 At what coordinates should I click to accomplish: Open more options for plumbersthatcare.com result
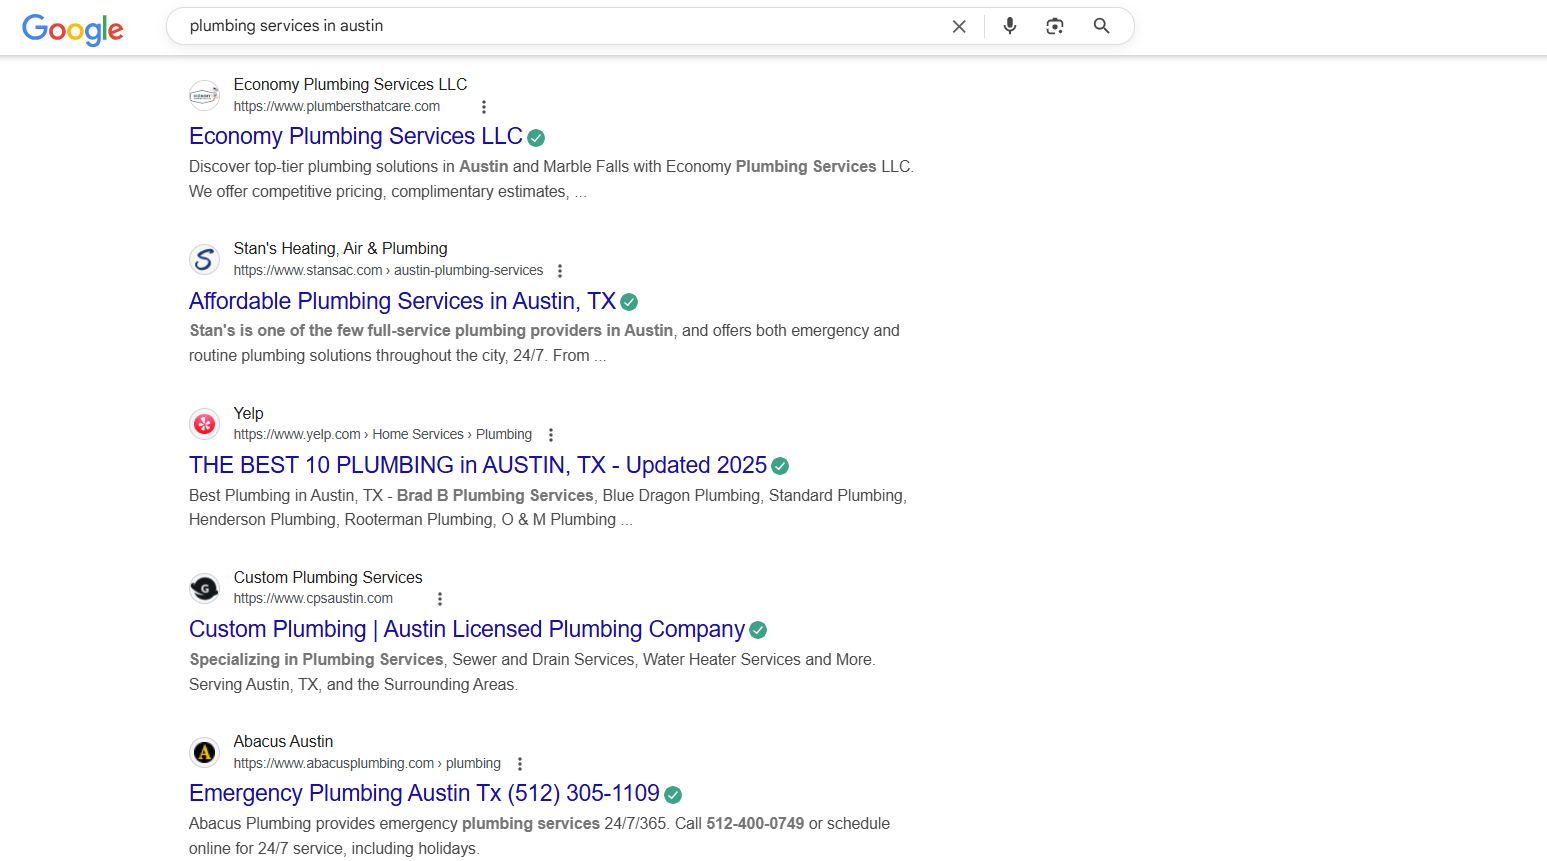point(484,107)
